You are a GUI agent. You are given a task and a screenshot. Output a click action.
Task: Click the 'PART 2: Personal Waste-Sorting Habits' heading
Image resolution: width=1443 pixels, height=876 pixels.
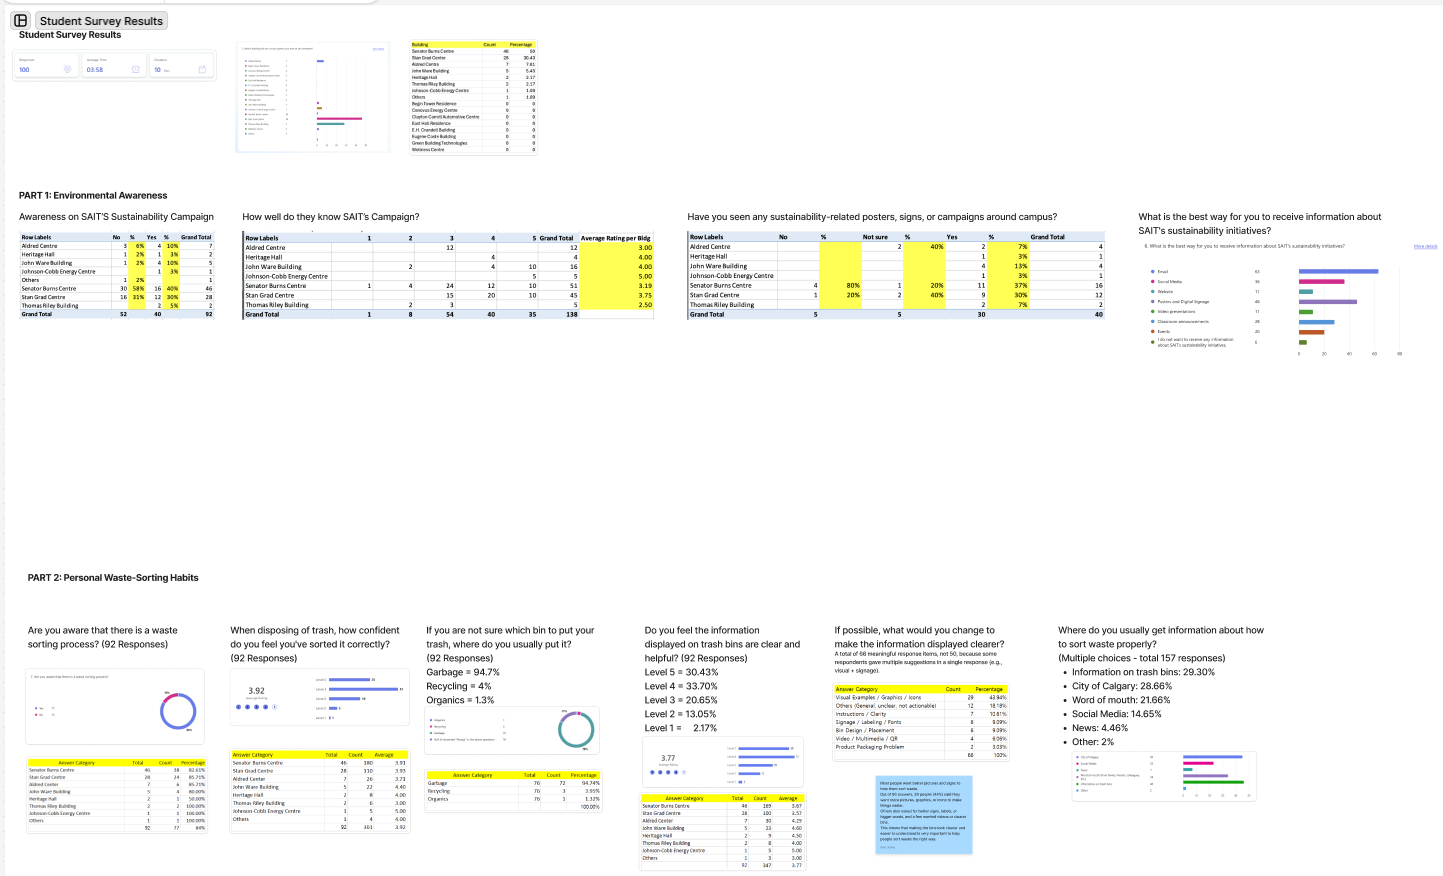coord(113,578)
